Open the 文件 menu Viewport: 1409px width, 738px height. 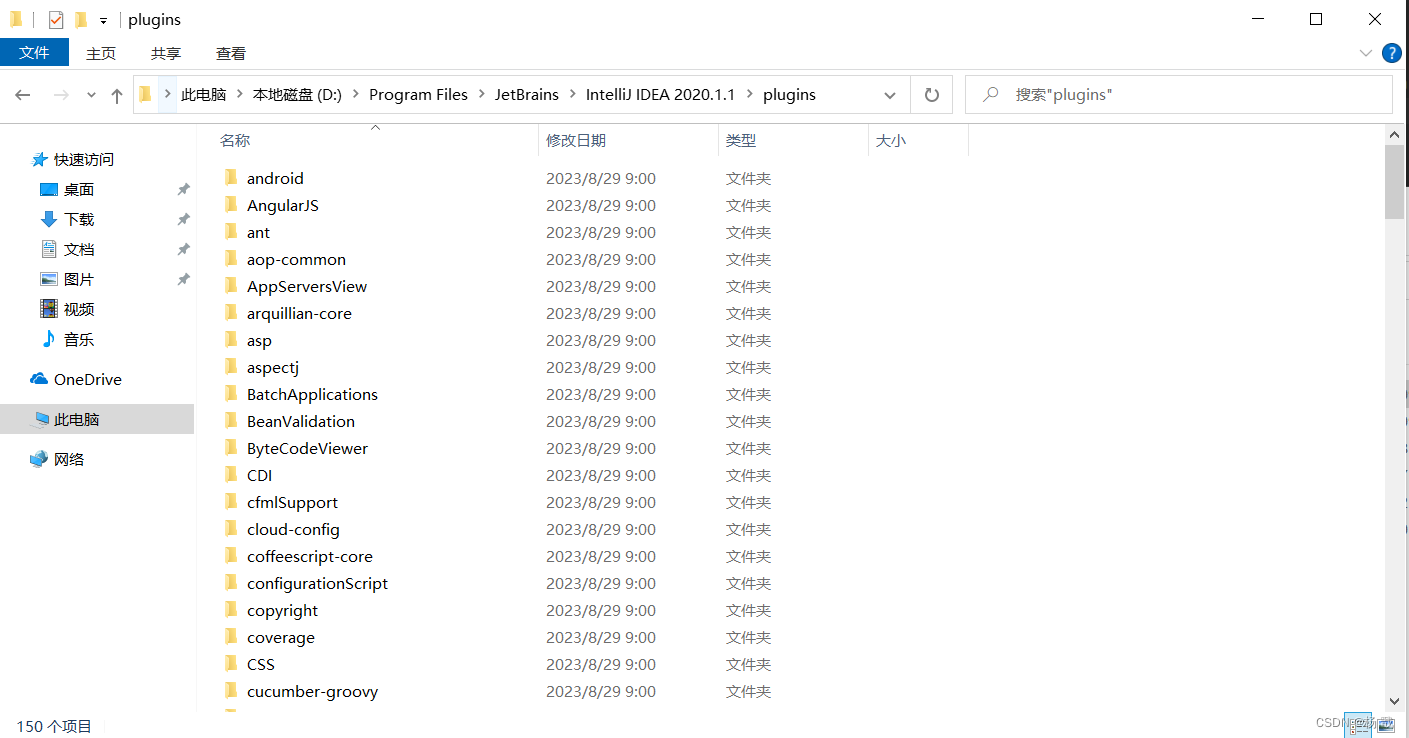(x=34, y=53)
